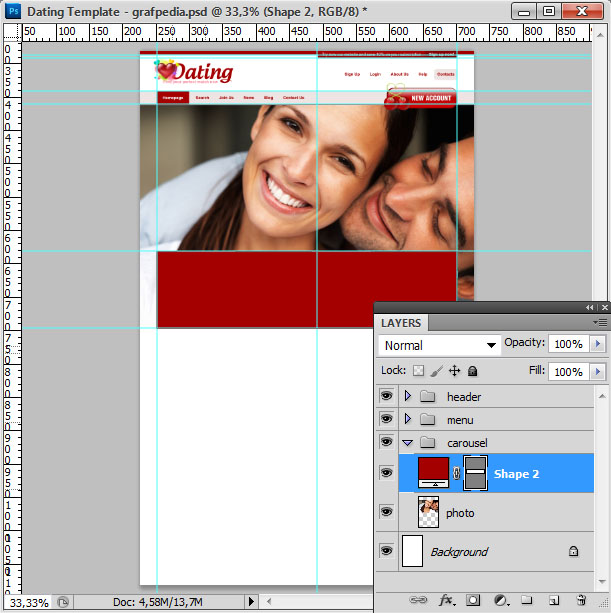Lock image pixels with the brush icon
The width and height of the screenshot is (611, 613).
[437, 371]
